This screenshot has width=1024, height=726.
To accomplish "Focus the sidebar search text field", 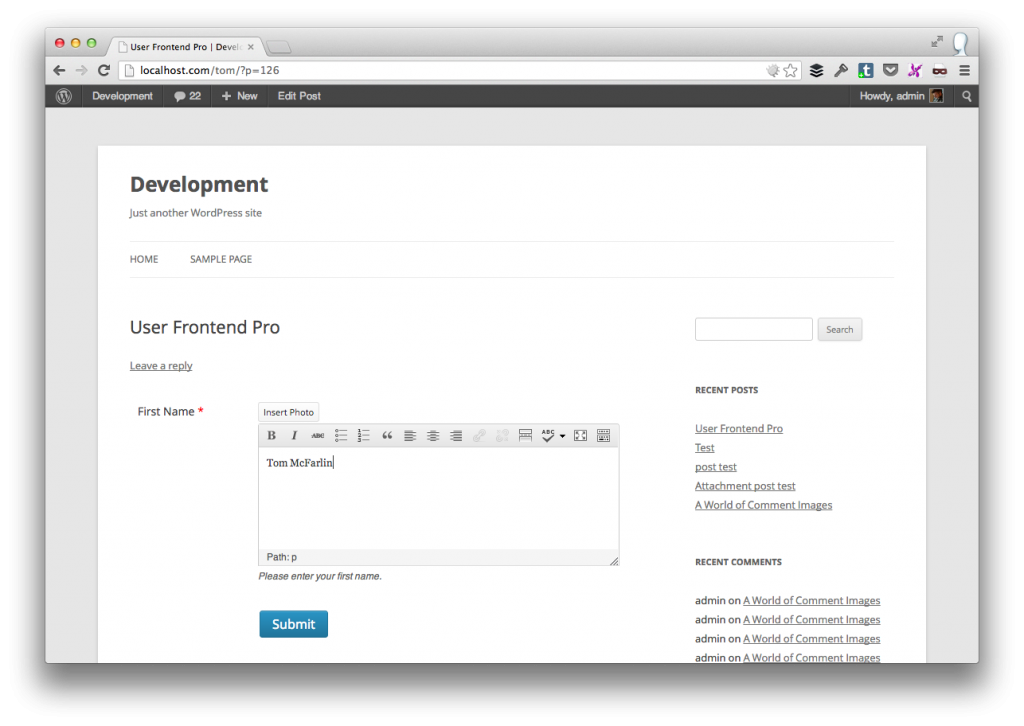I will click(754, 330).
